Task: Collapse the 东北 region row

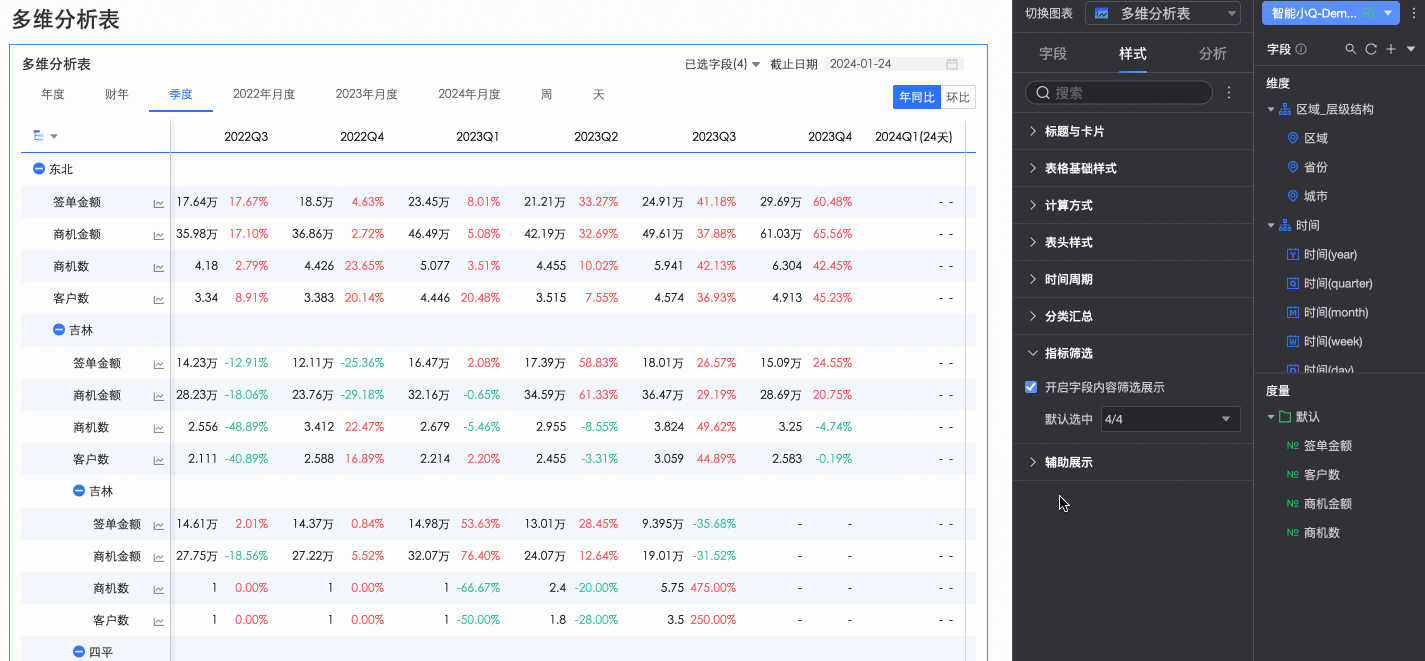Action: click(x=39, y=170)
